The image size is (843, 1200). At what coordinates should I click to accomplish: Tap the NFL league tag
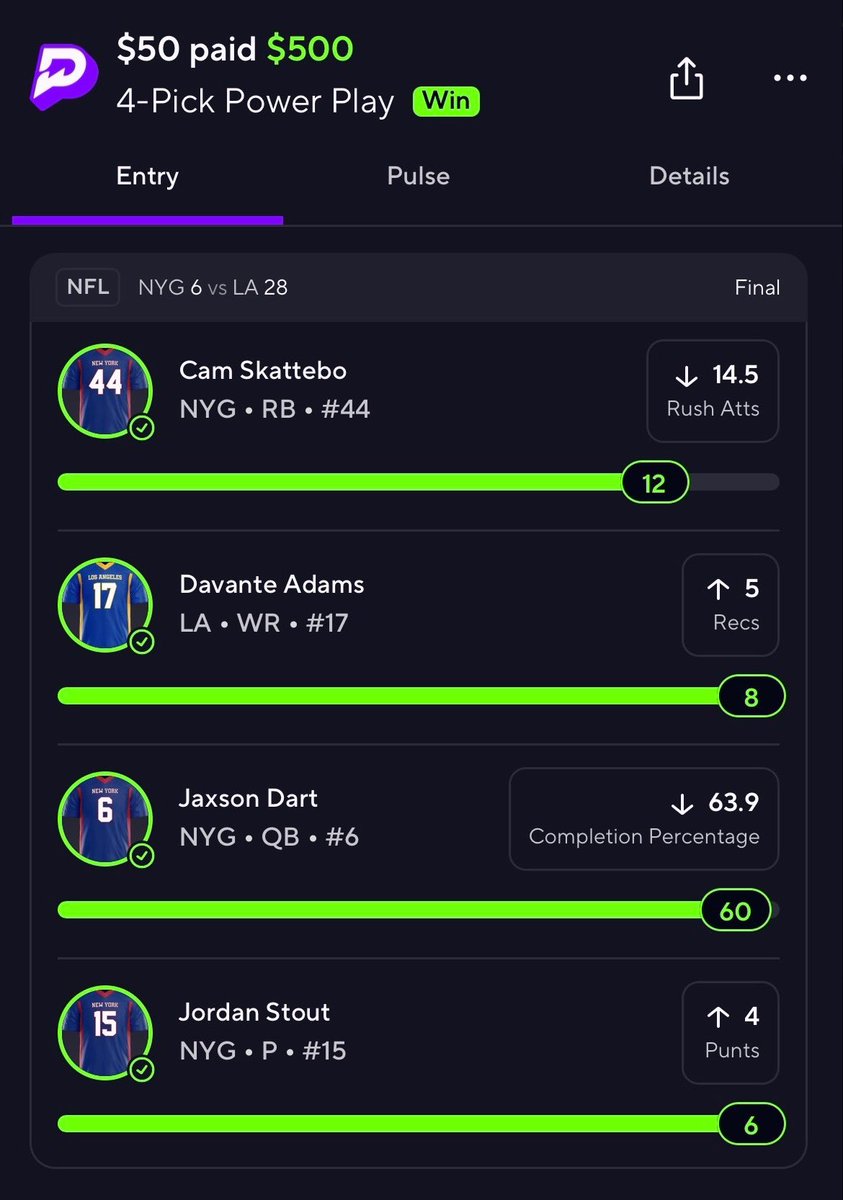click(88, 287)
